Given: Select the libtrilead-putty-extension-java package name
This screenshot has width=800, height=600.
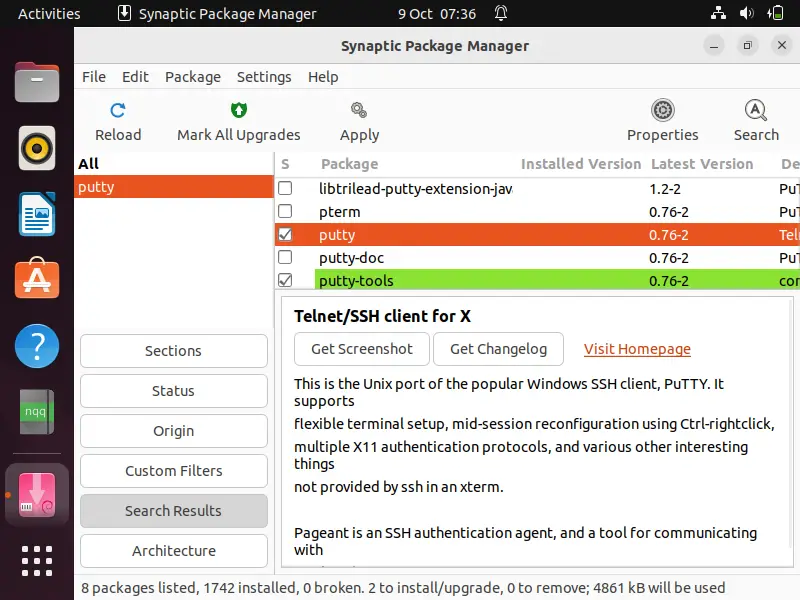Looking at the screenshot, I should click(416, 189).
